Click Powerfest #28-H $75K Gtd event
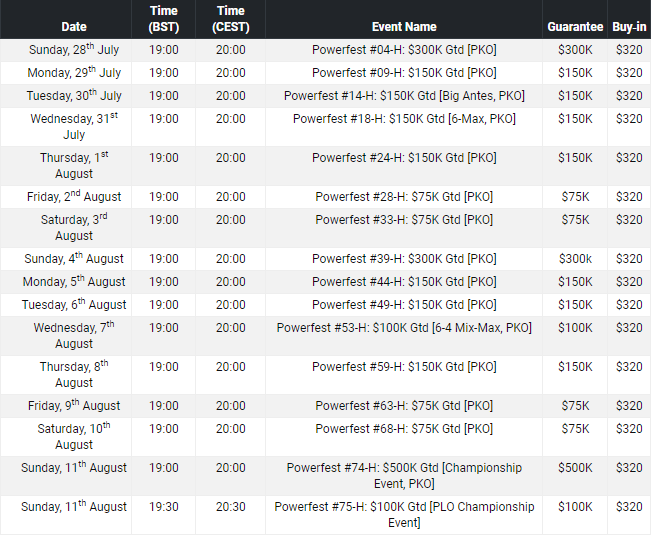 404,197
